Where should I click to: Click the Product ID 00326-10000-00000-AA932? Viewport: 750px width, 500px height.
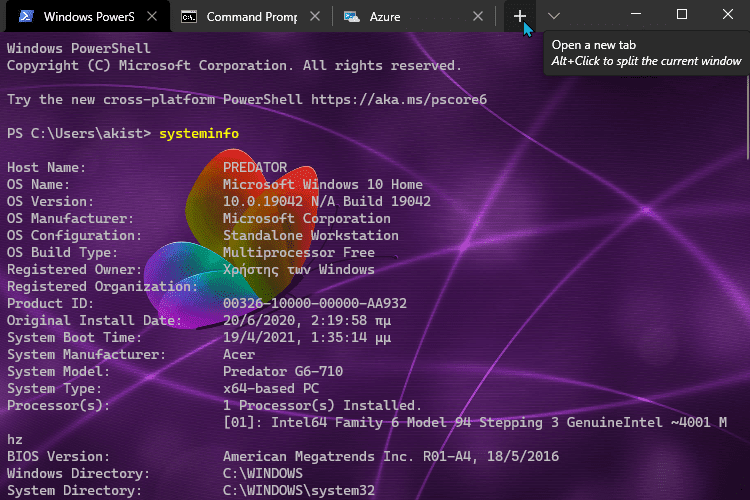click(x=315, y=303)
